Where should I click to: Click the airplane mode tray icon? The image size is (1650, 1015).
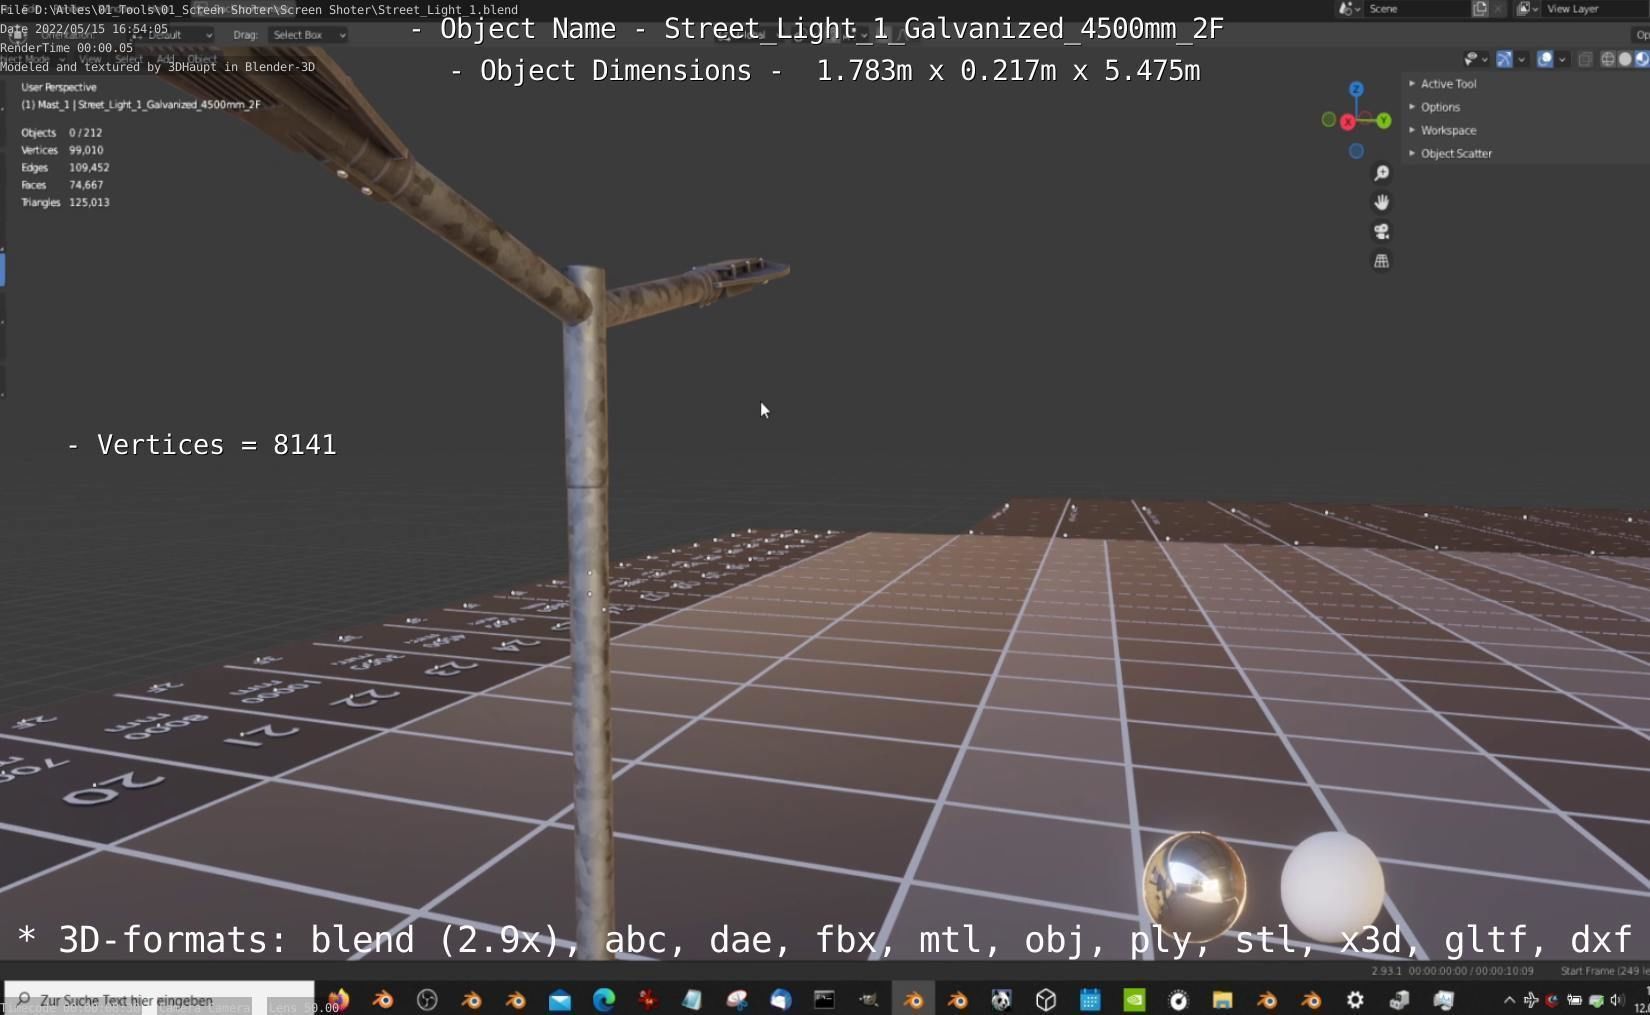point(1530,999)
